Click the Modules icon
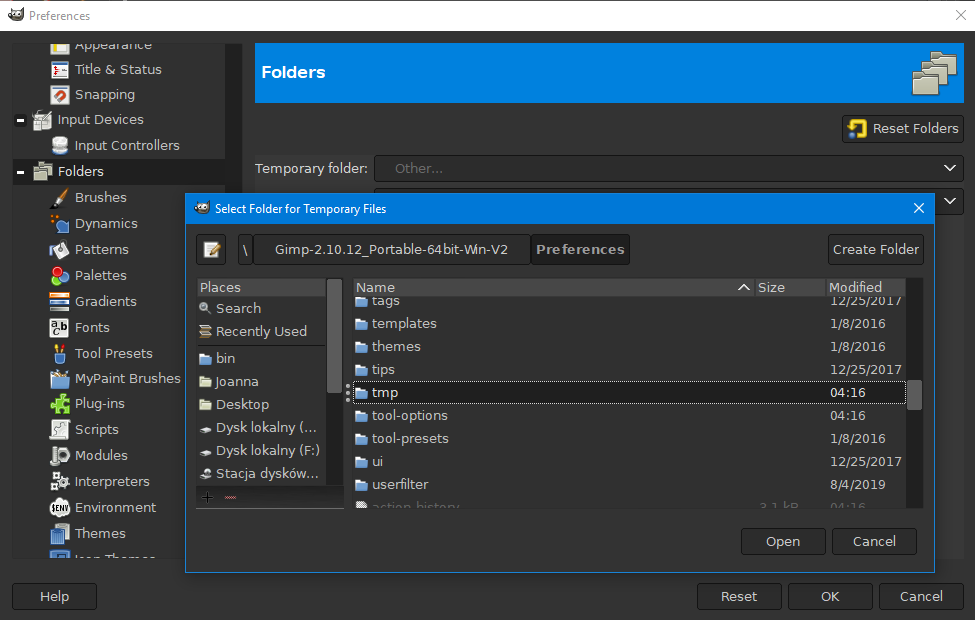 60,456
